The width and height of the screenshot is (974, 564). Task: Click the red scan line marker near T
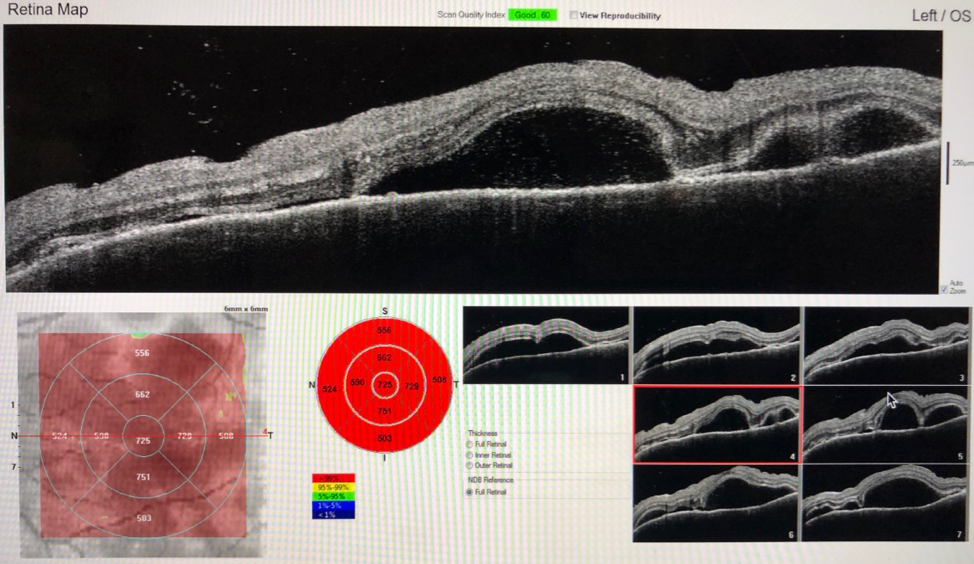pos(264,432)
